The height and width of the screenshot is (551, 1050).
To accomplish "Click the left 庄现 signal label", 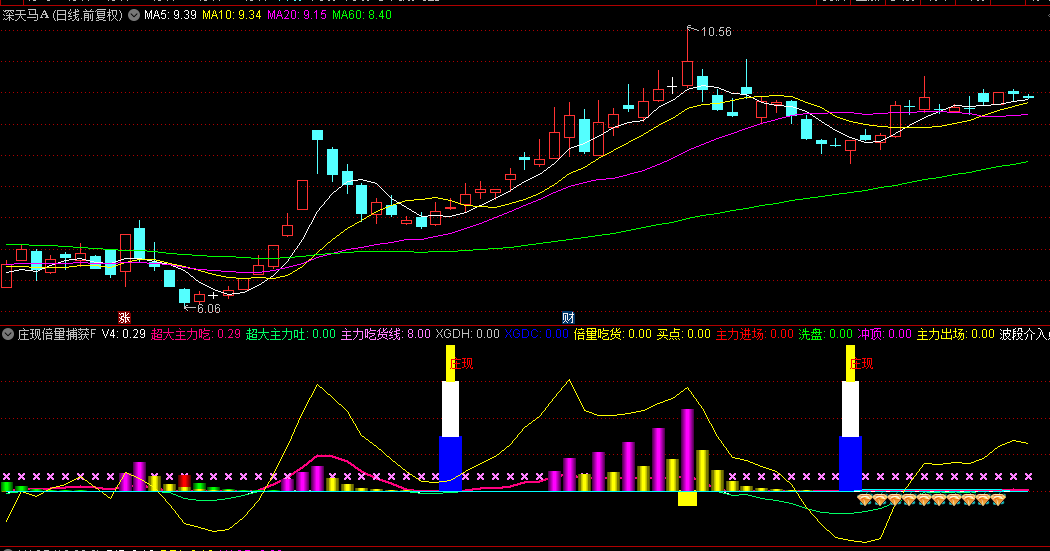I will pos(461,364).
